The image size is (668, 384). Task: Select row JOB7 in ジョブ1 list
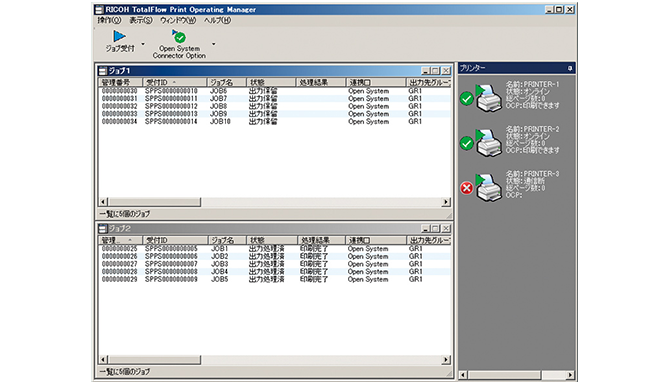point(274,99)
